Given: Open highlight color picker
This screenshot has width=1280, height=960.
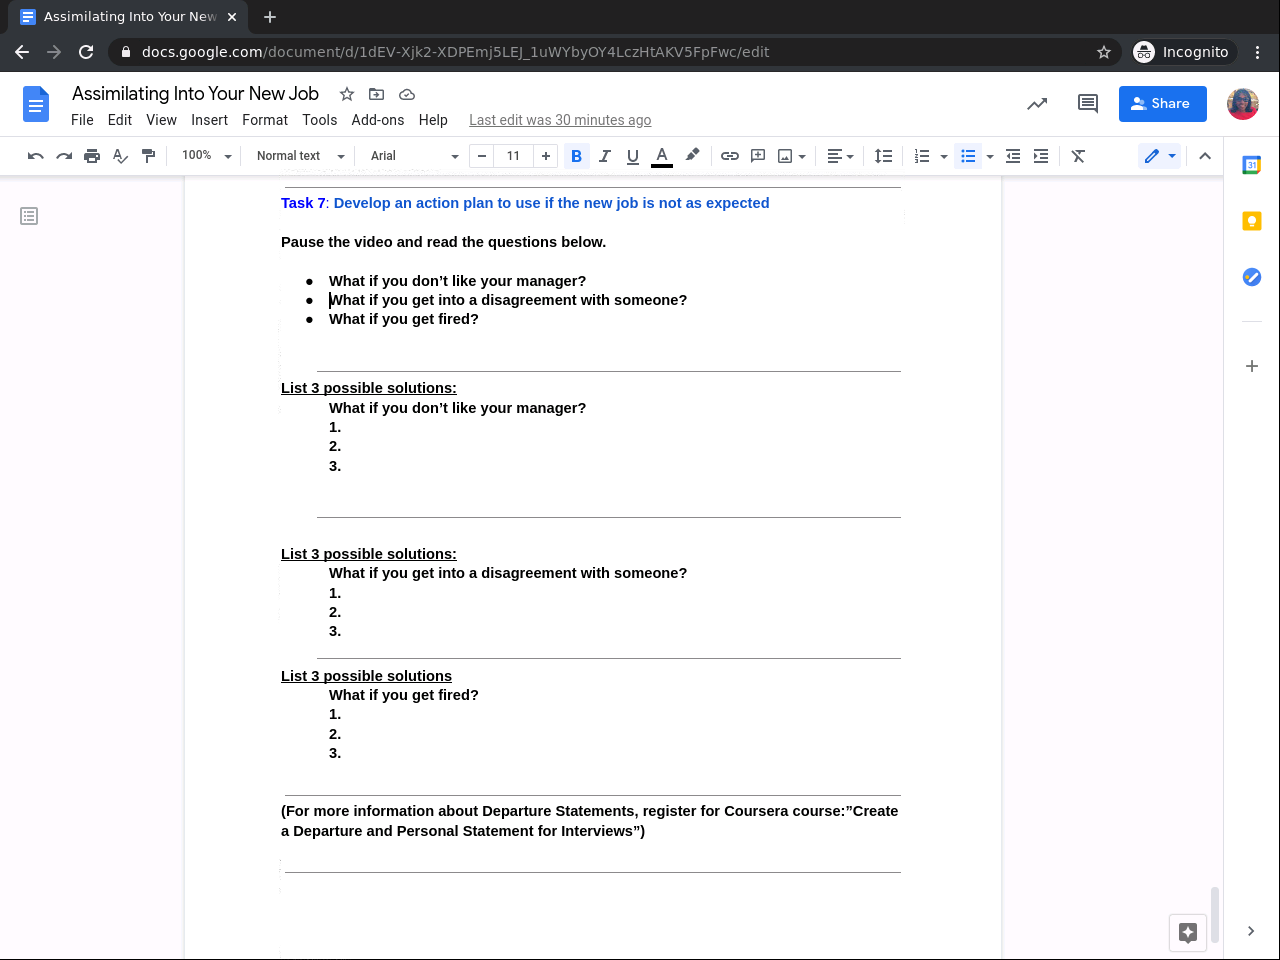Looking at the screenshot, I should click(x=692, y=156).
